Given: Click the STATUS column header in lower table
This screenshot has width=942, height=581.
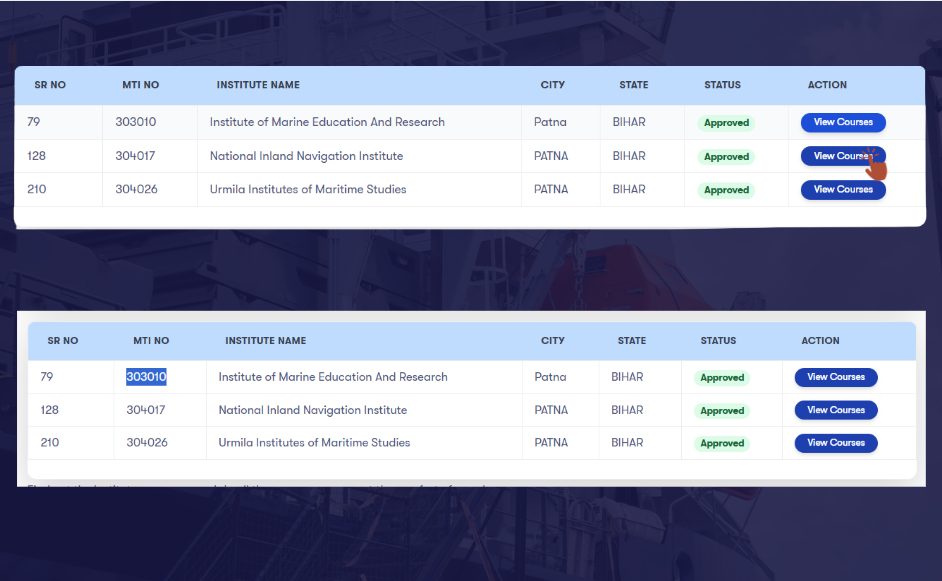Looking at the screenshot, I should tap(718, 341).
